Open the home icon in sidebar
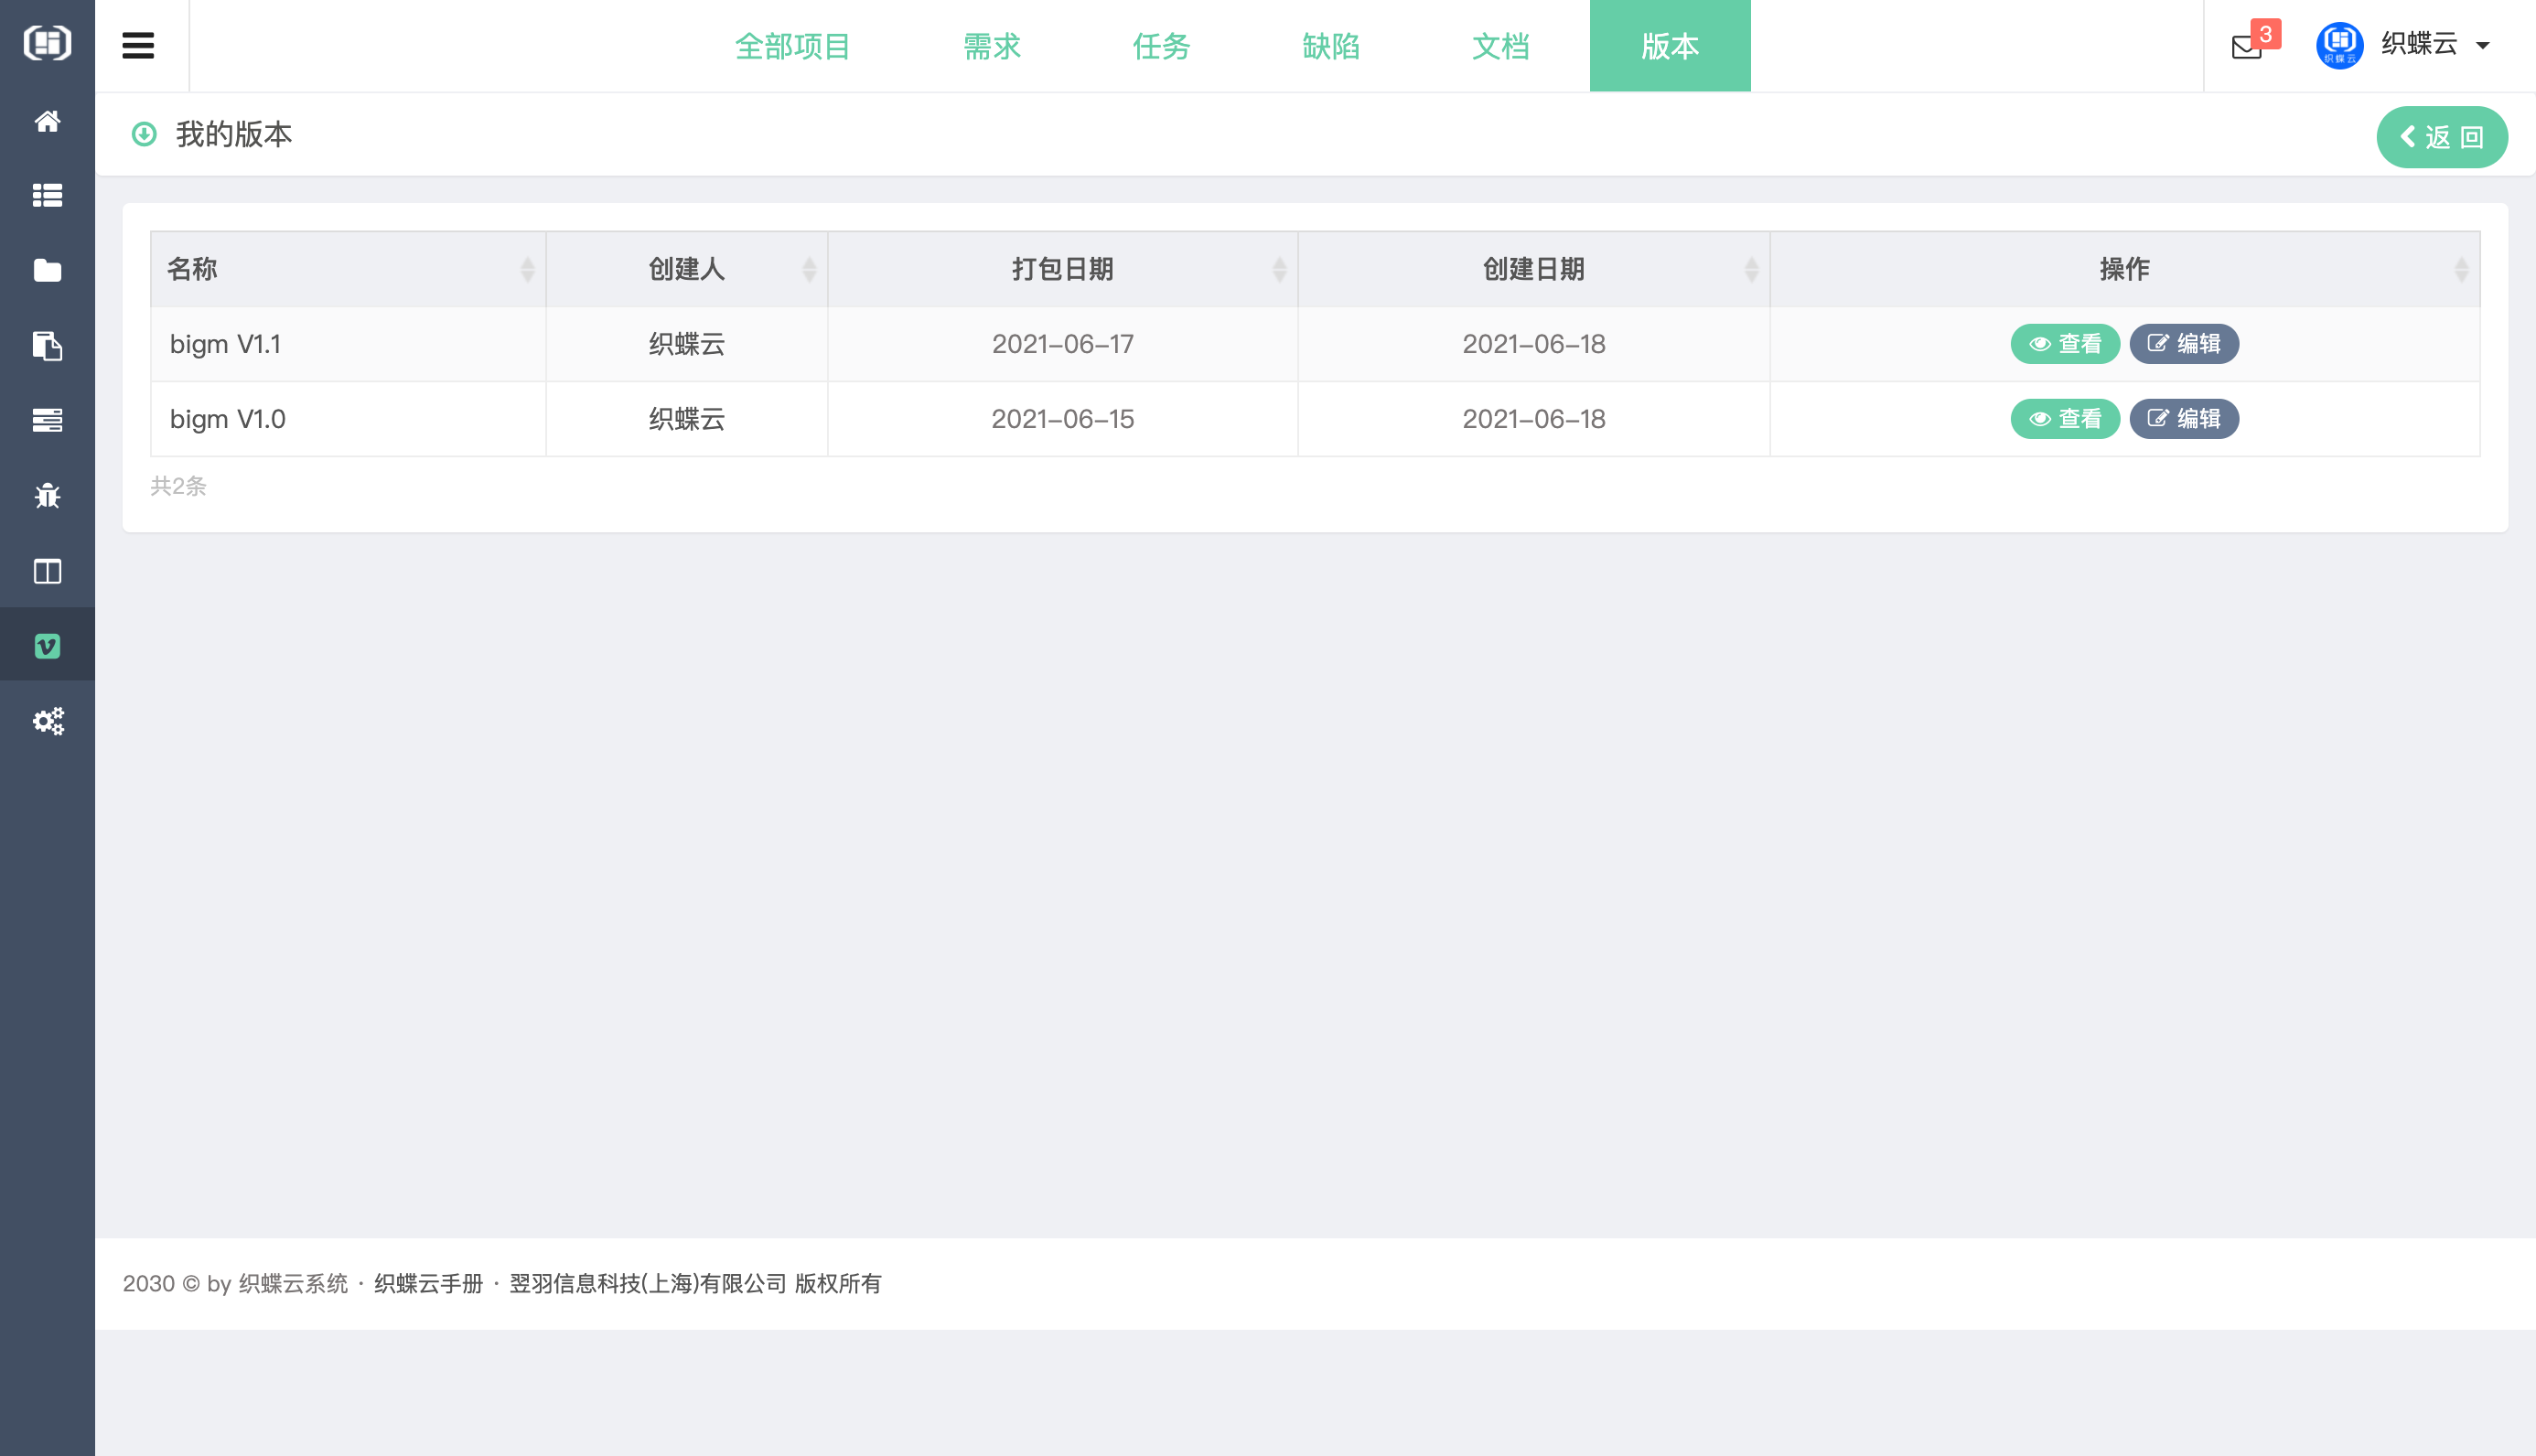2536x1456 pixels. (x=47, y=121)
